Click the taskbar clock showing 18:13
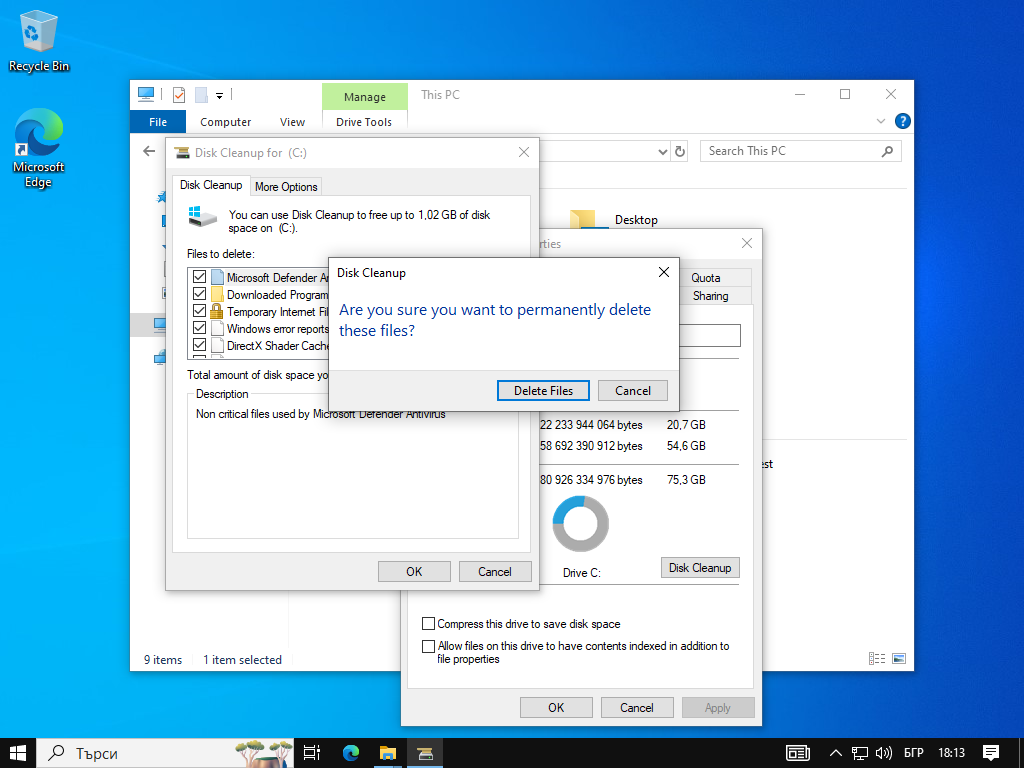The width and height of the screenshot is (1024, 768). coord(952,753)
